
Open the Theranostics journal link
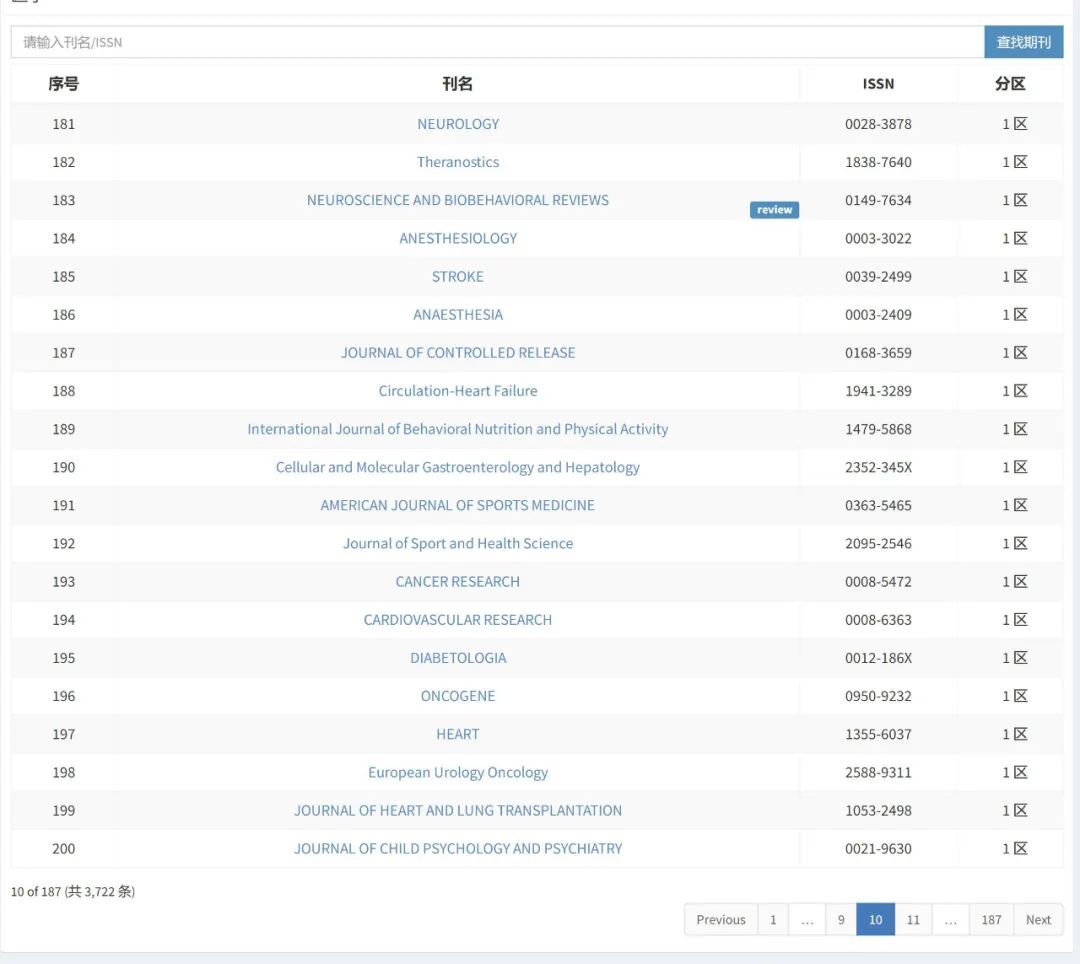[x=458, y=162]
